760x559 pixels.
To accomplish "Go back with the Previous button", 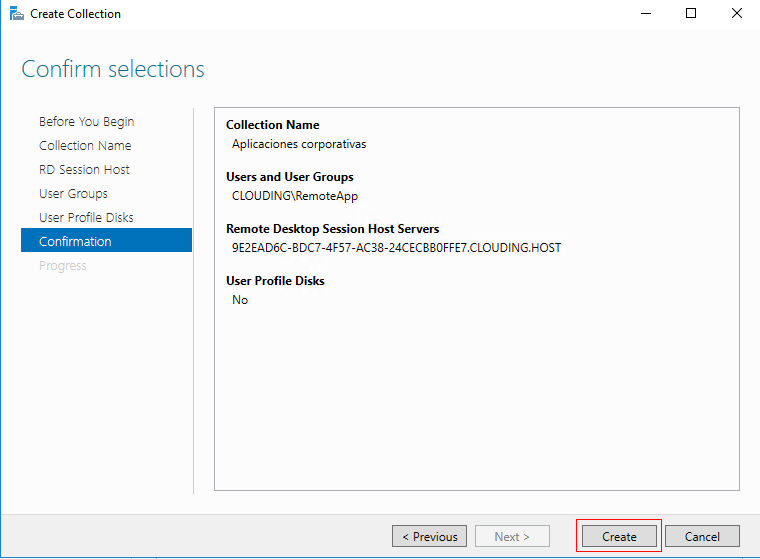I will click(x=429, y=536).
